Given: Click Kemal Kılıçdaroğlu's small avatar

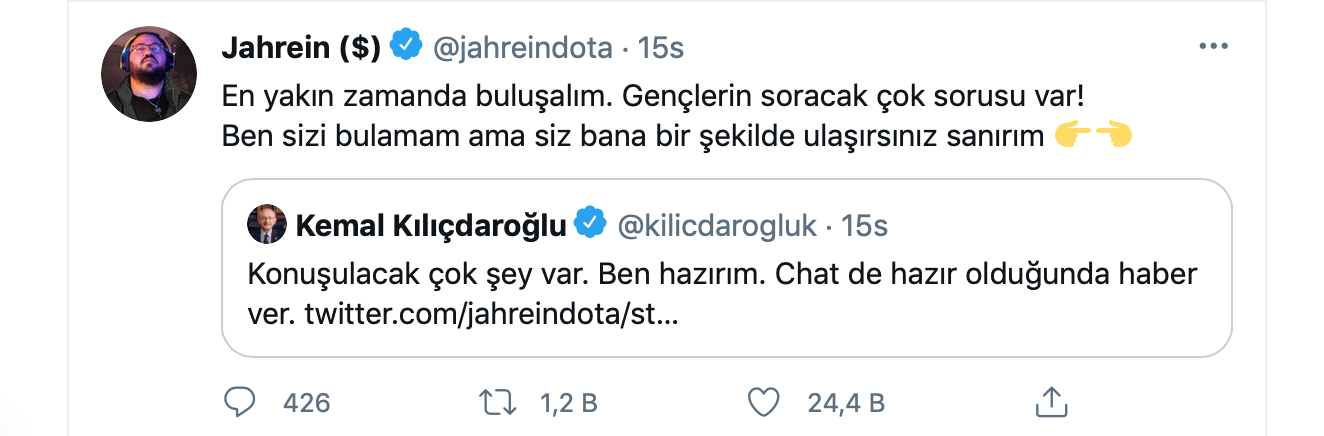Looking at the screenshot, I should (267, 225).
